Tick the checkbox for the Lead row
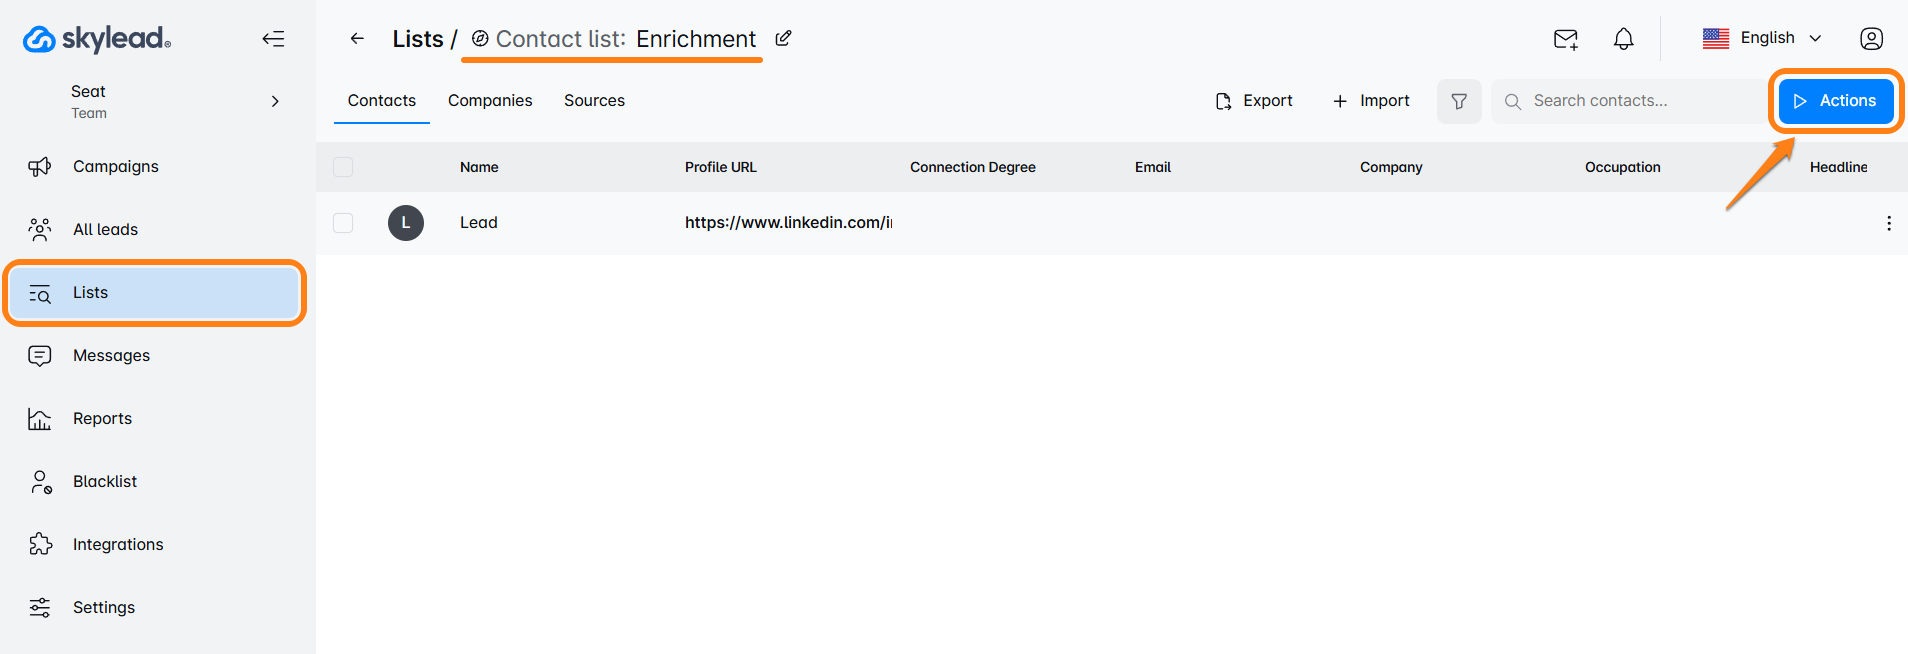The width and height of the screenshot is (1908, 654). (343, 223)
